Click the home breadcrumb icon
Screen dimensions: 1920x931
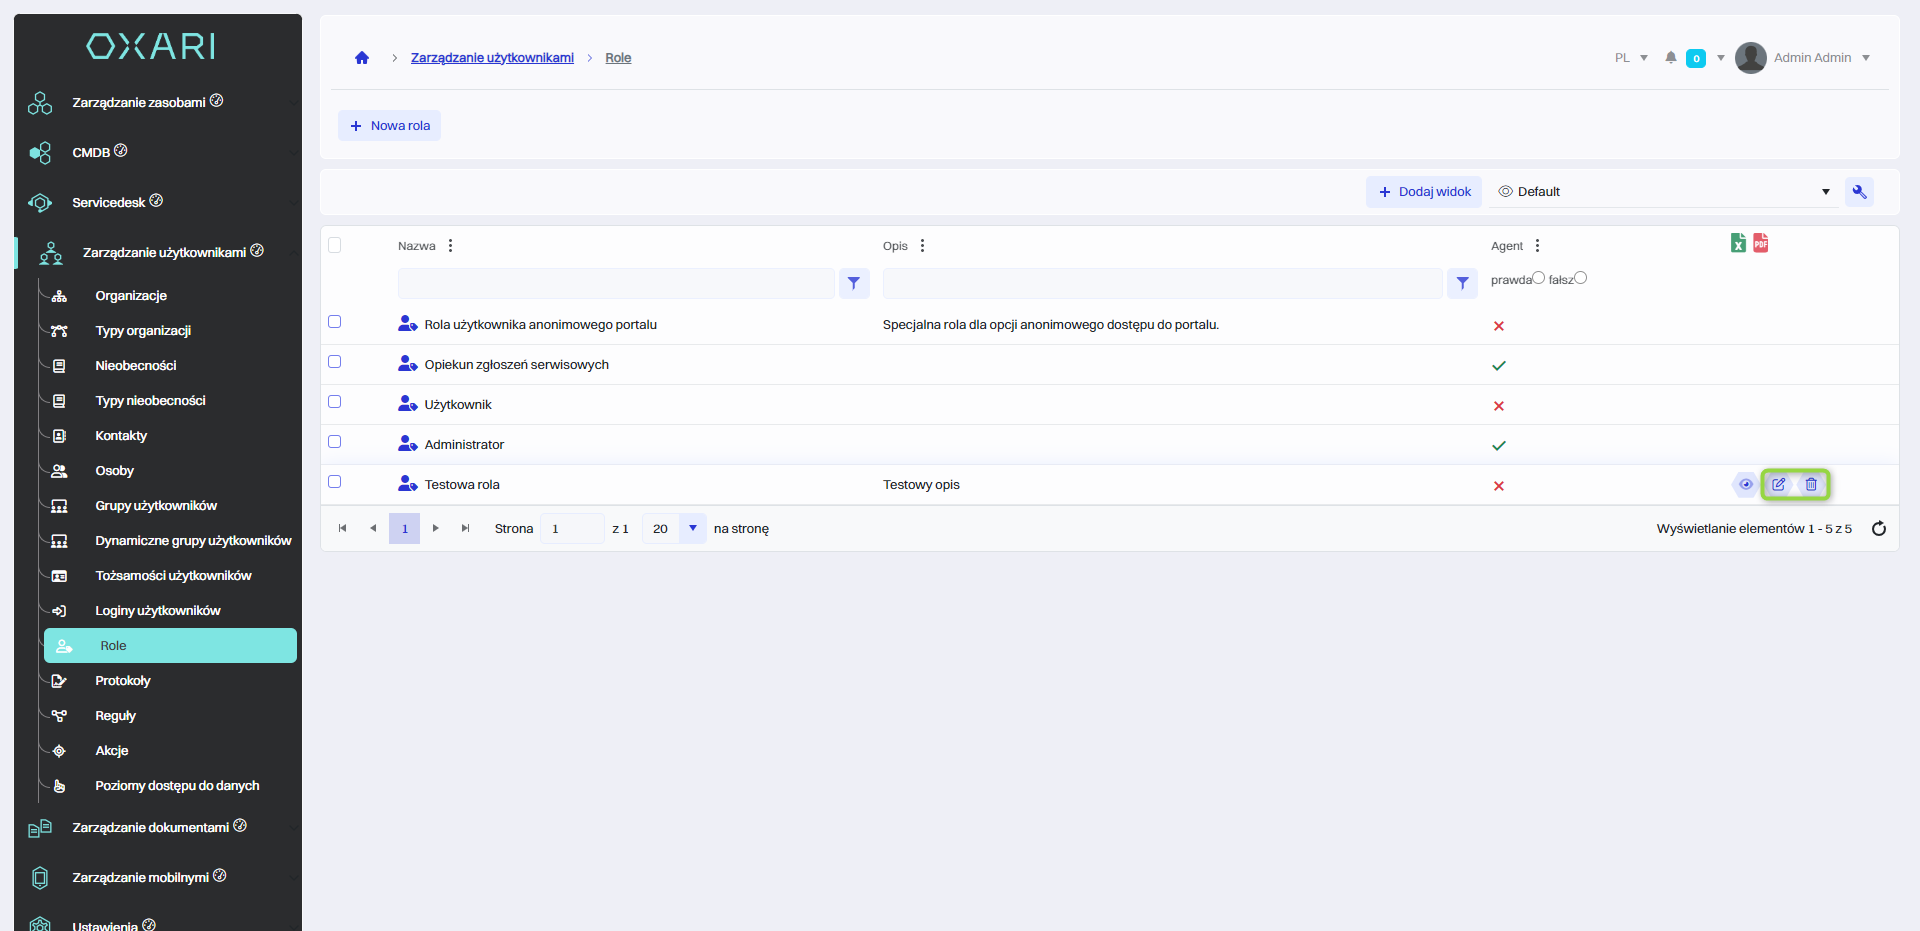[362, 58]
